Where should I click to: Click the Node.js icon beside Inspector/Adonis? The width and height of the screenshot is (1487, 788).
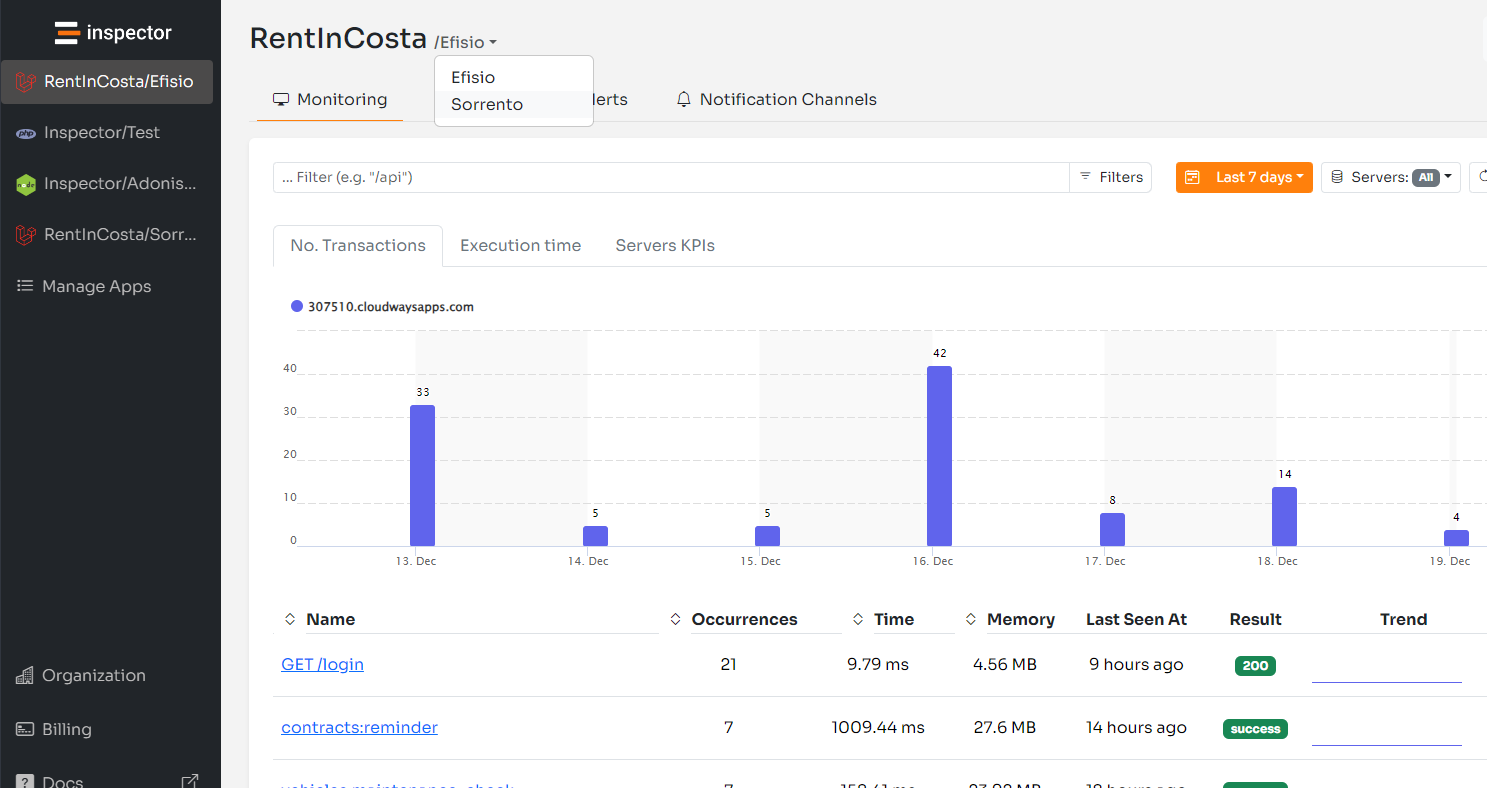click(x=26, y=184)
